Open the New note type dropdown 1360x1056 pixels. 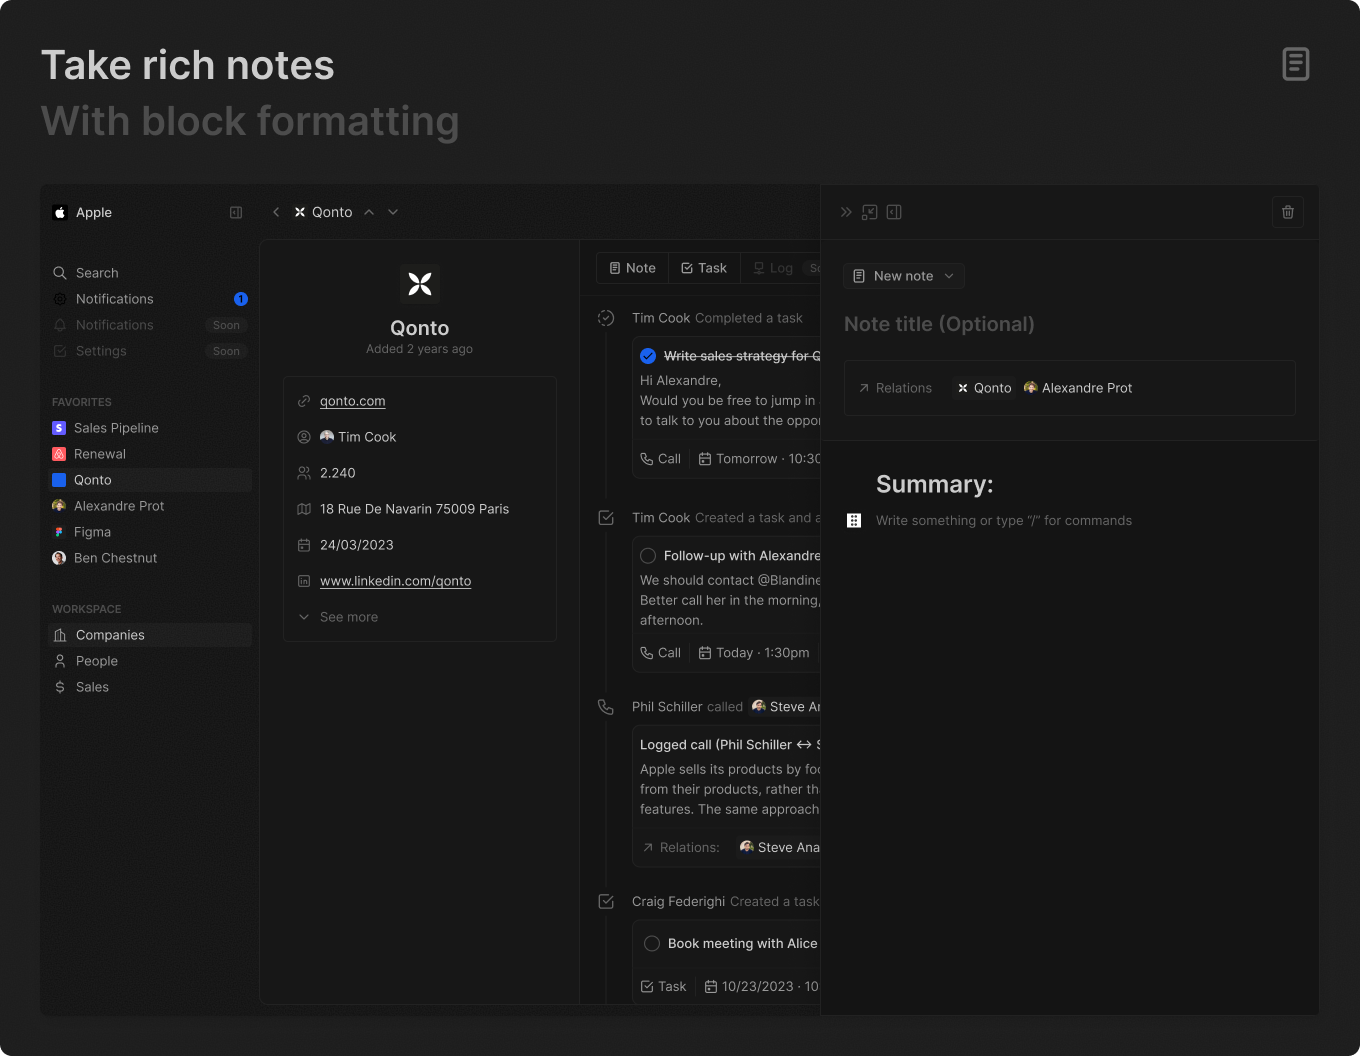click(904, 276)
